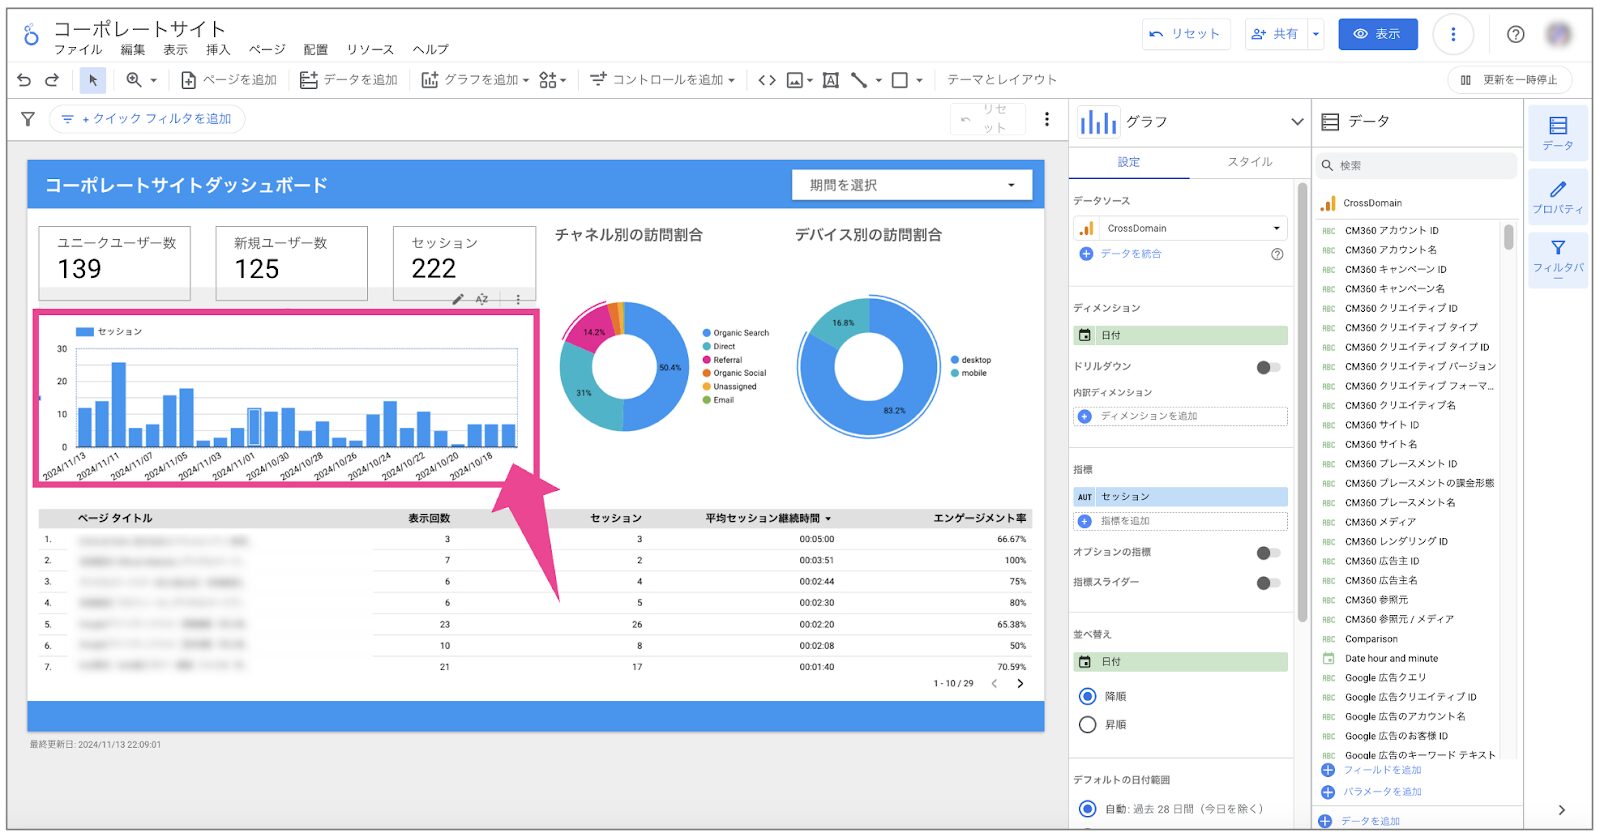This screenshot has height=837, width=1600.
Task: Open the share dropdown arrow
Action: 1316,34
